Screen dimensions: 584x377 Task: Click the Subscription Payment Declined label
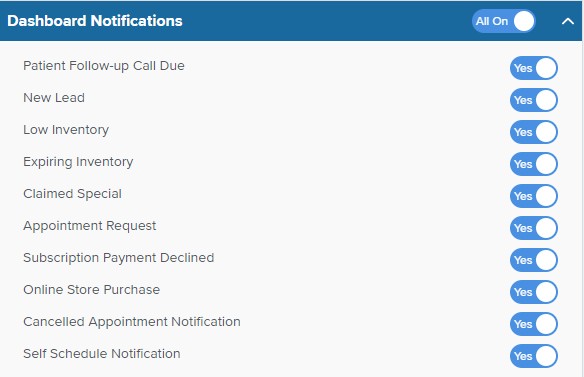click(118, 258)
